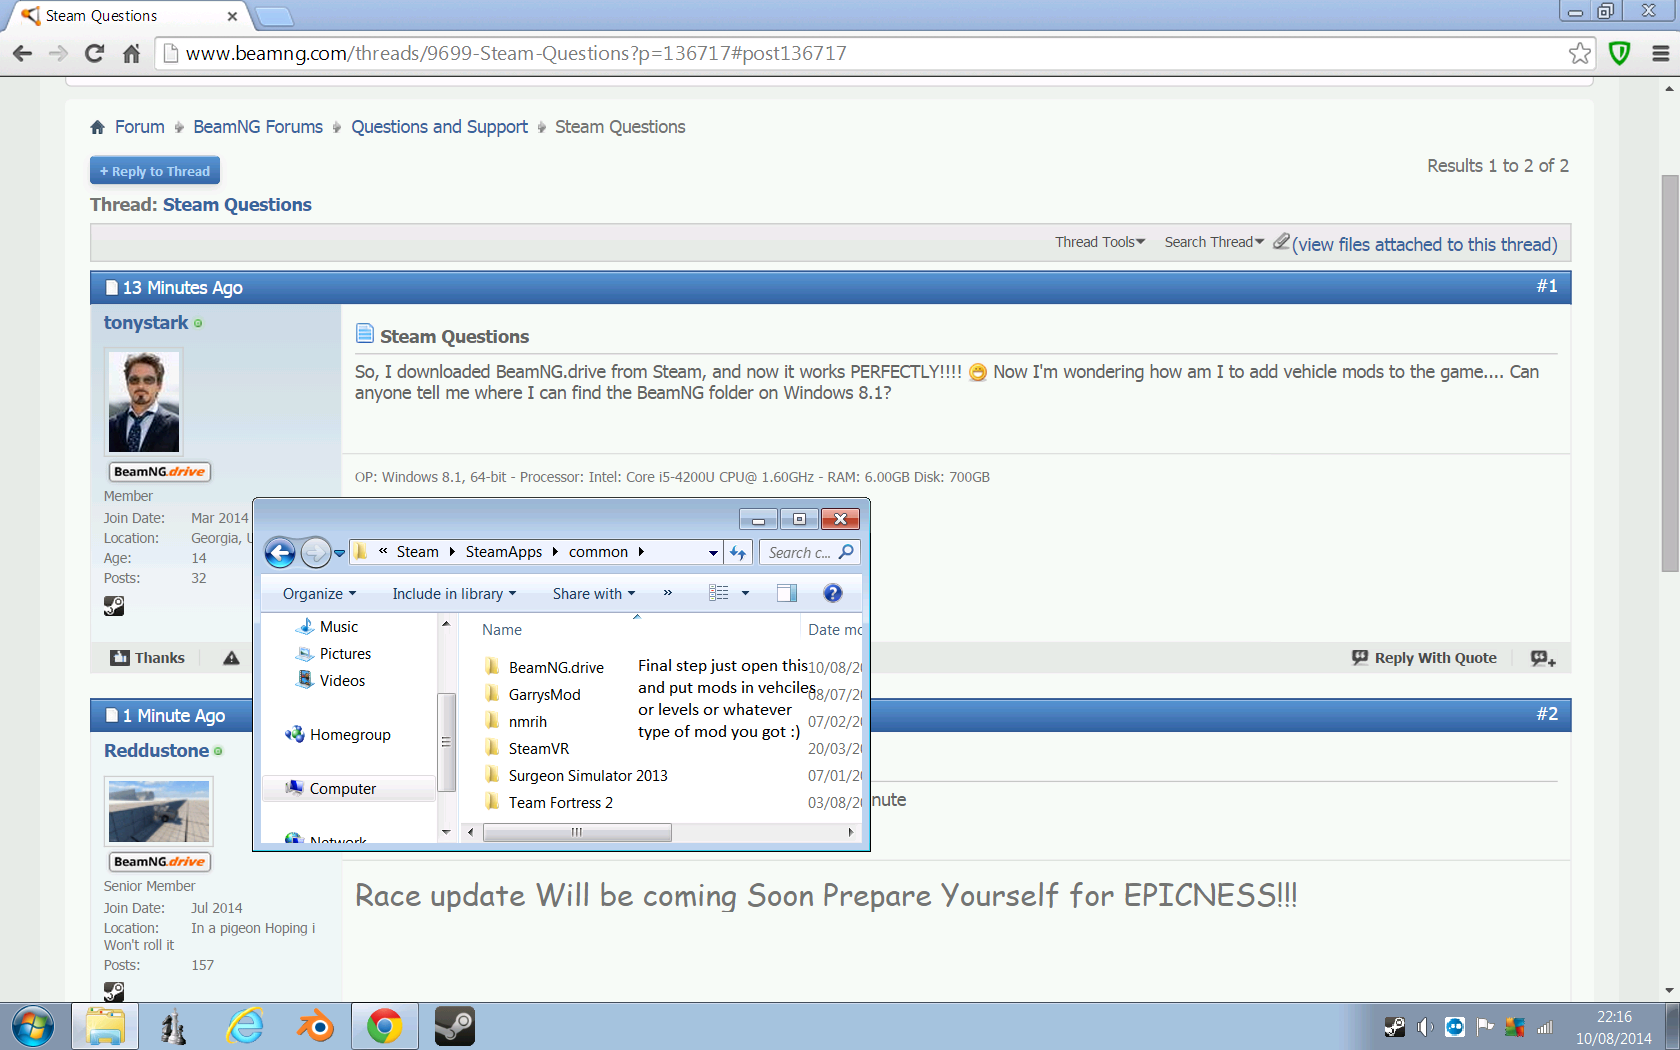
Task: Click the network signal tray icon
Action: 1545,1027
